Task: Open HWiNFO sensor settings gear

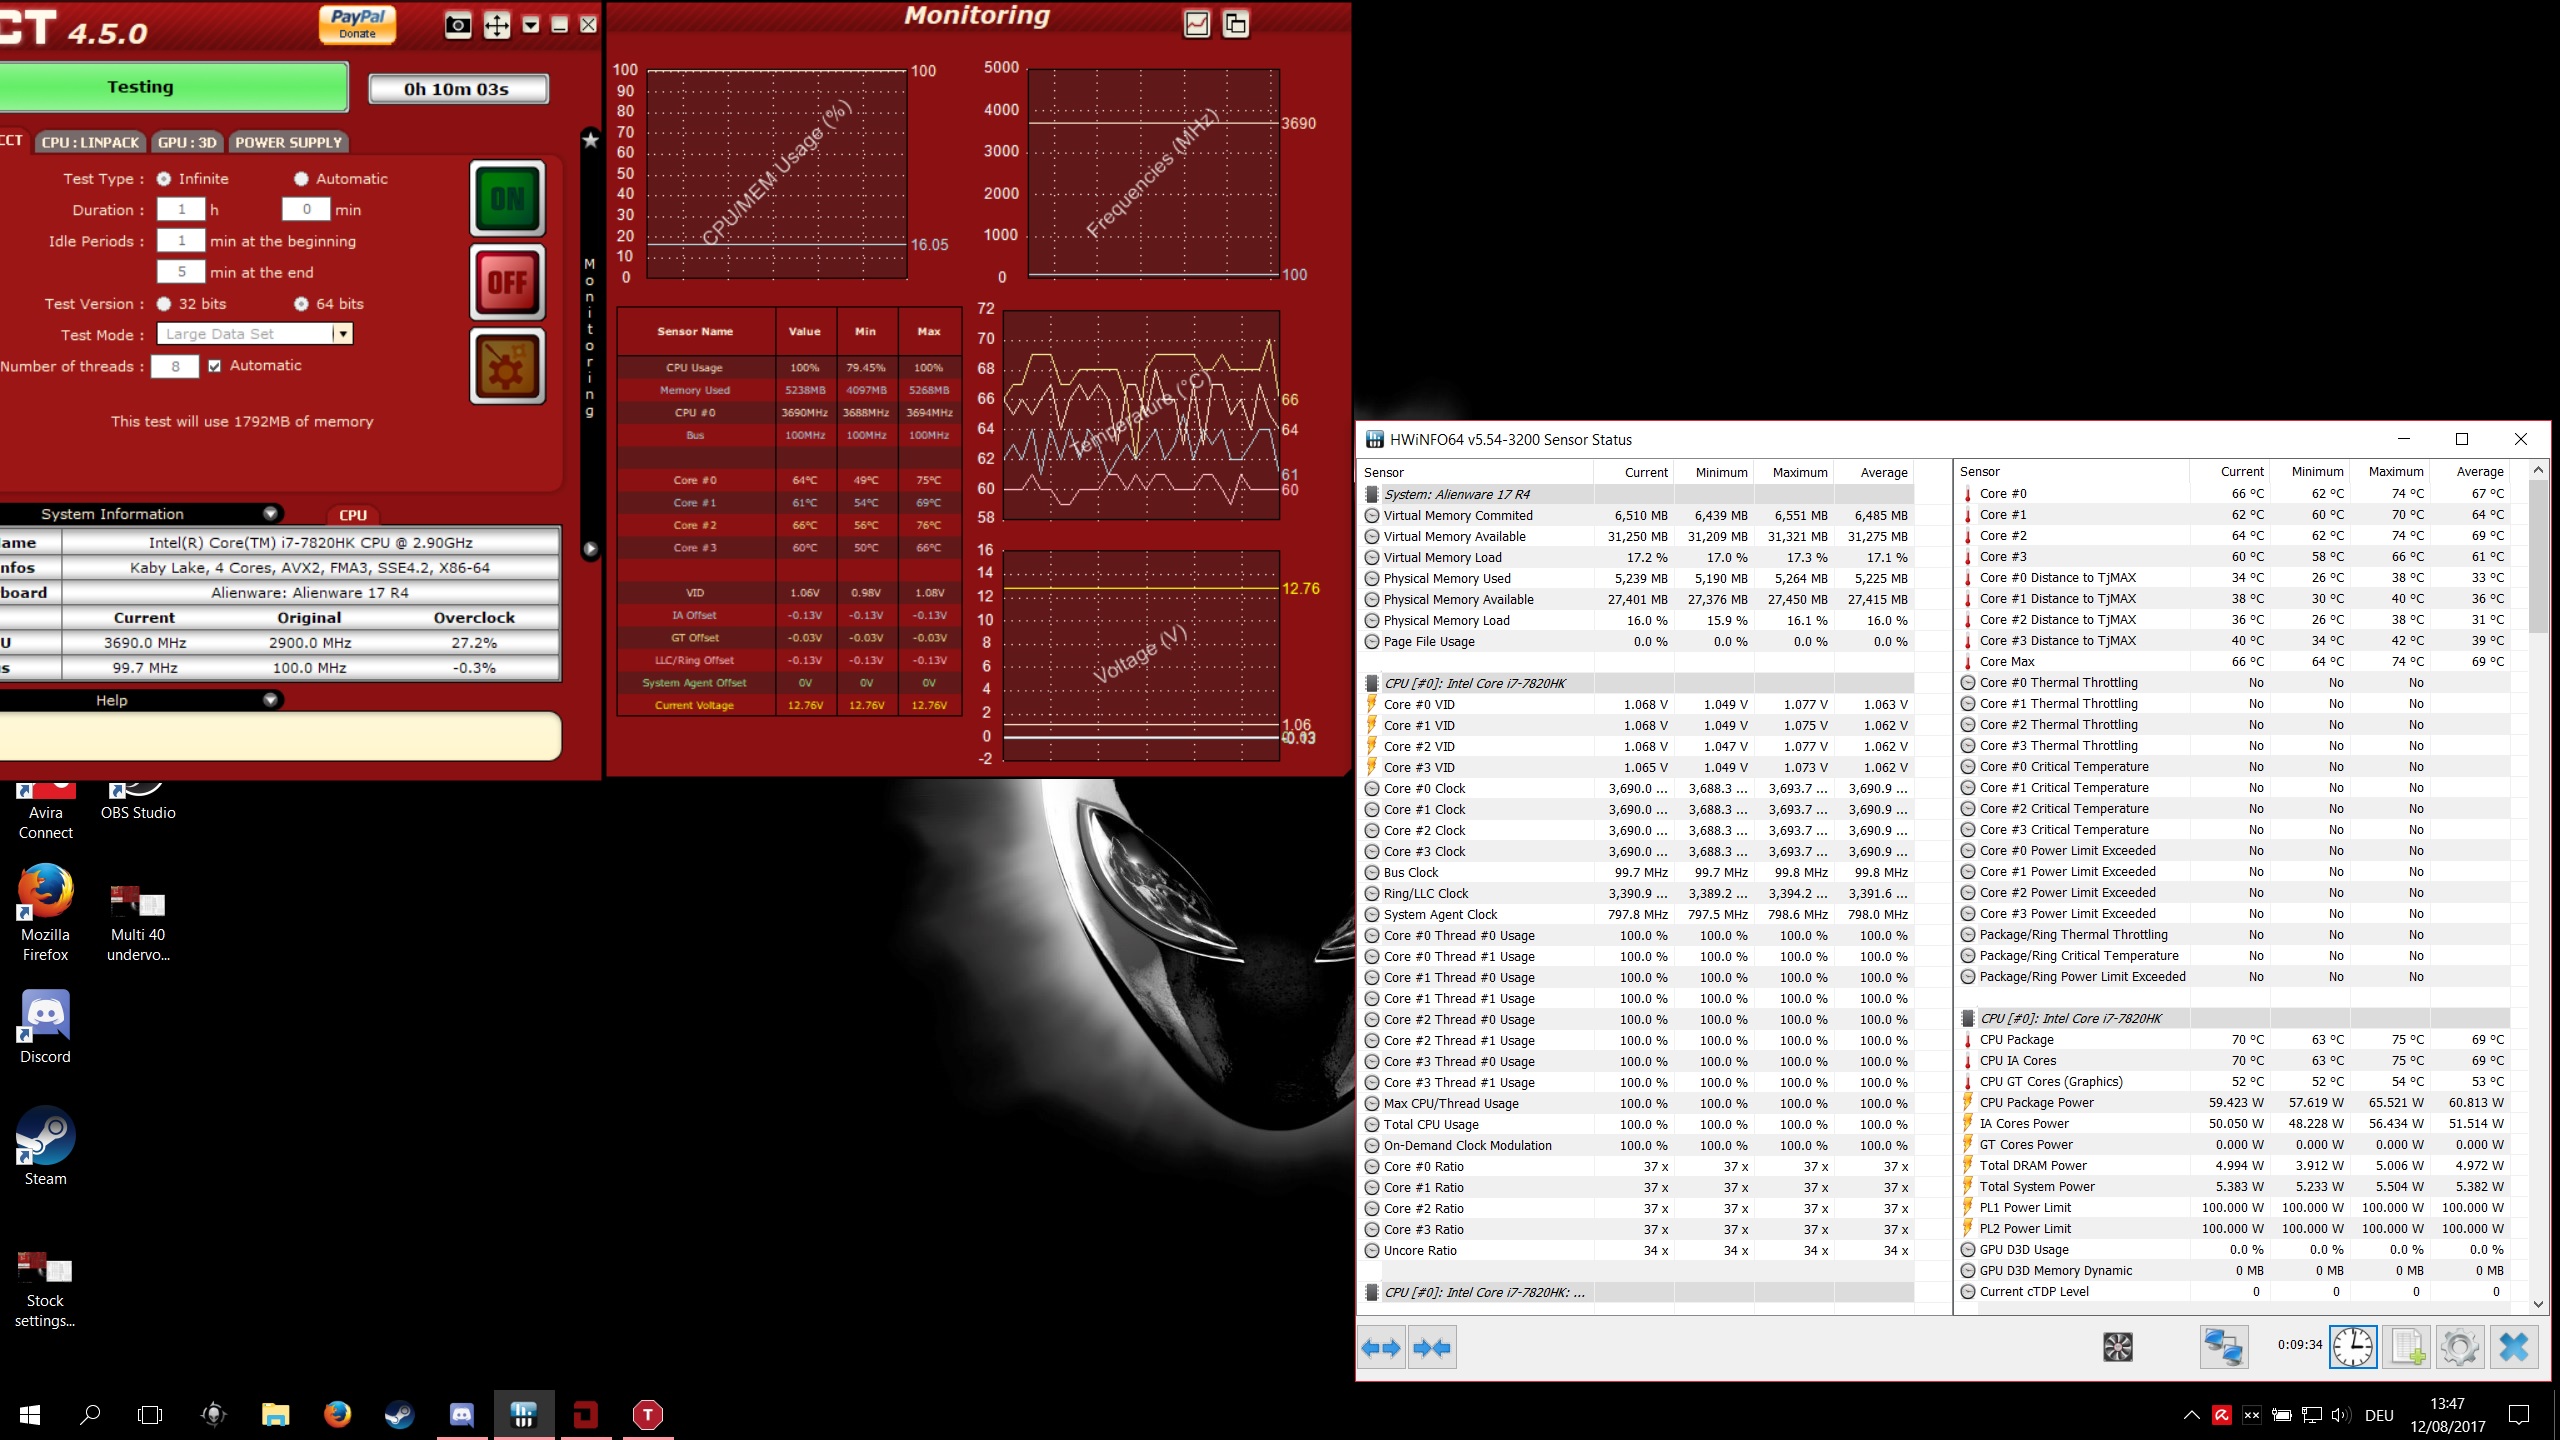Action: point(2459,1347)
